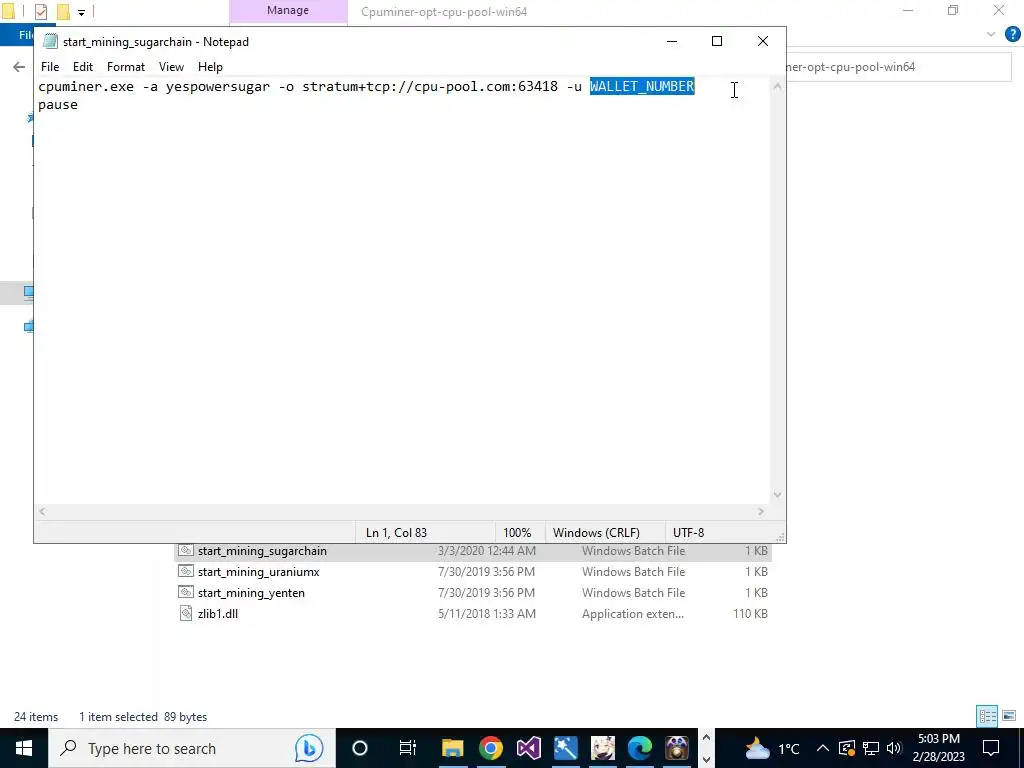Go back using Explorer's back arrow
1024x768 pixels.
click(x=19, y=67)
